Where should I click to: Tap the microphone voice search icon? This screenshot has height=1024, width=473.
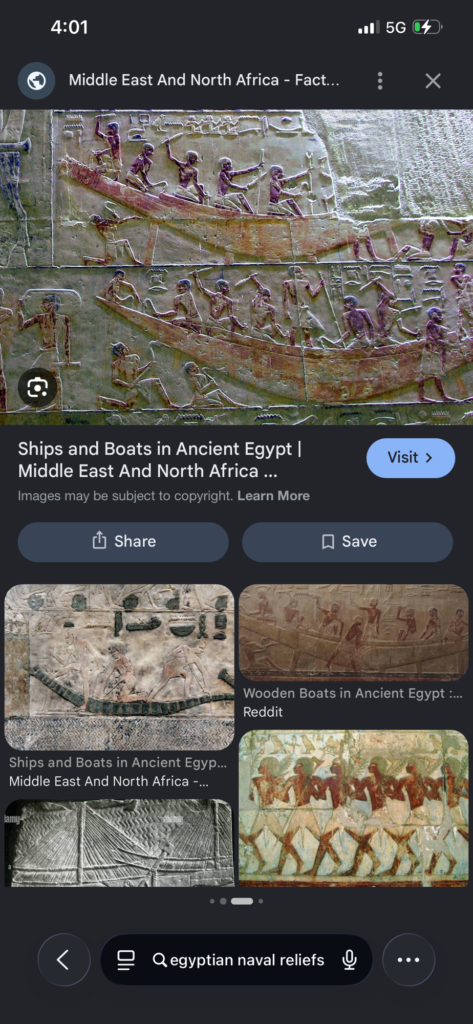pyautogui.click(x=350, y=959)
